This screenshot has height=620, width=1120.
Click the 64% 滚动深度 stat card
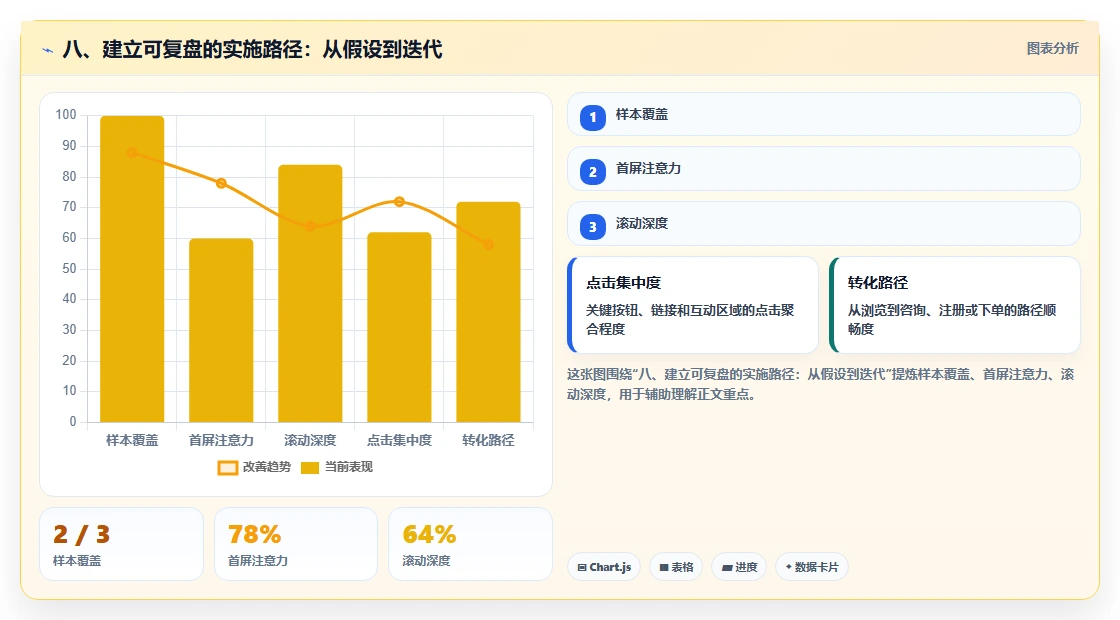pos(470,544)
